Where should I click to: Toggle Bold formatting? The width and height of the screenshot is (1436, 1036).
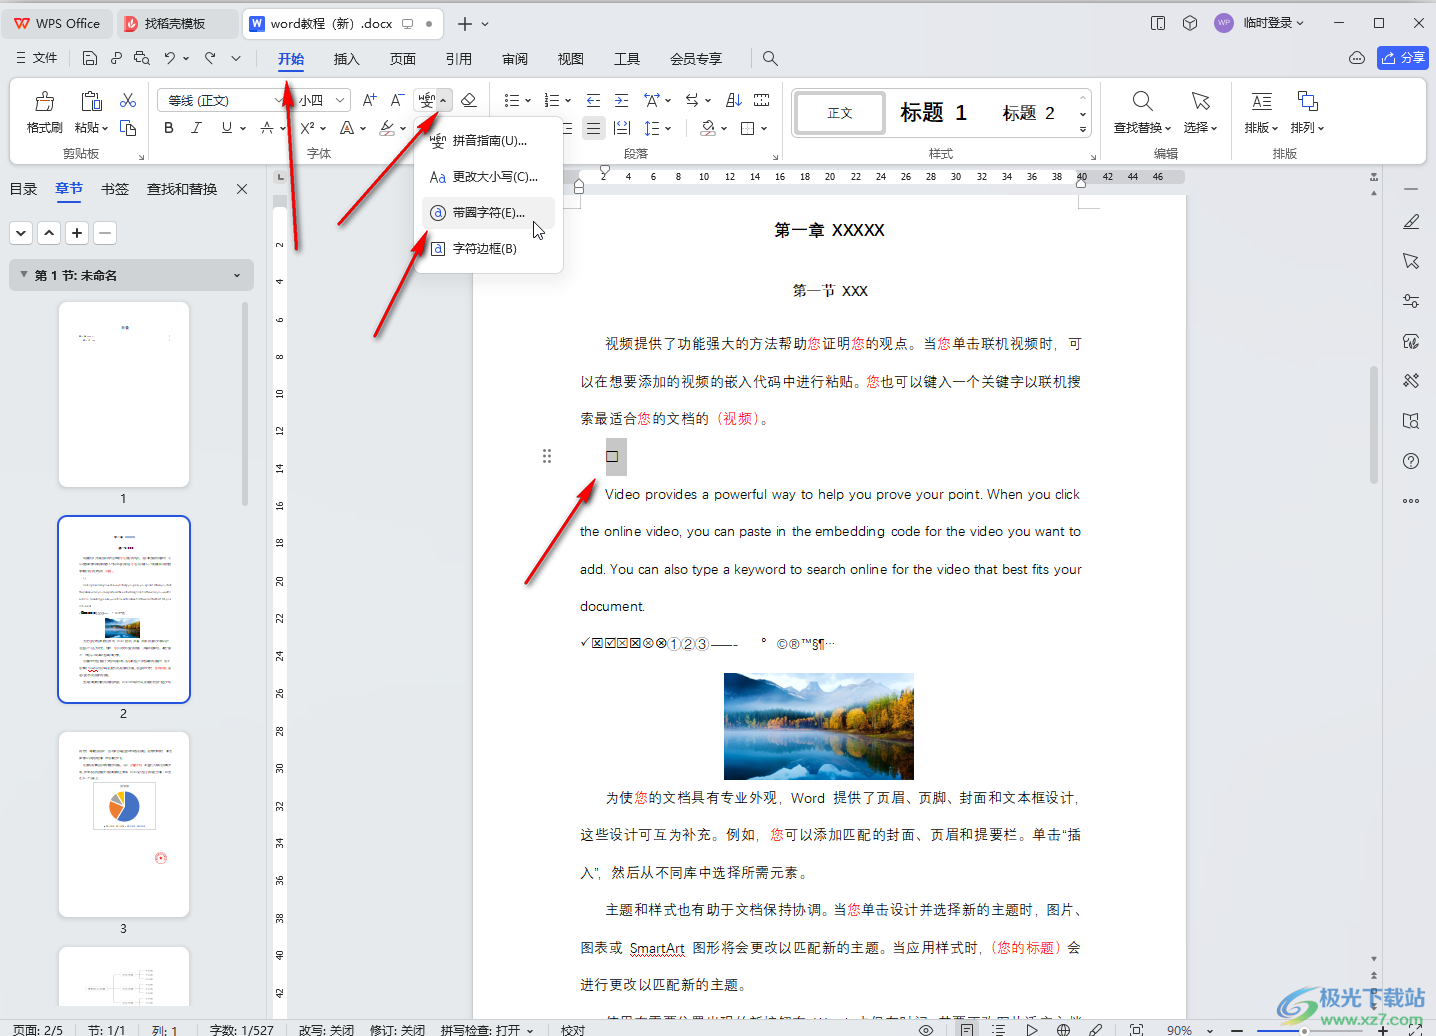click(x=168, y=127)
